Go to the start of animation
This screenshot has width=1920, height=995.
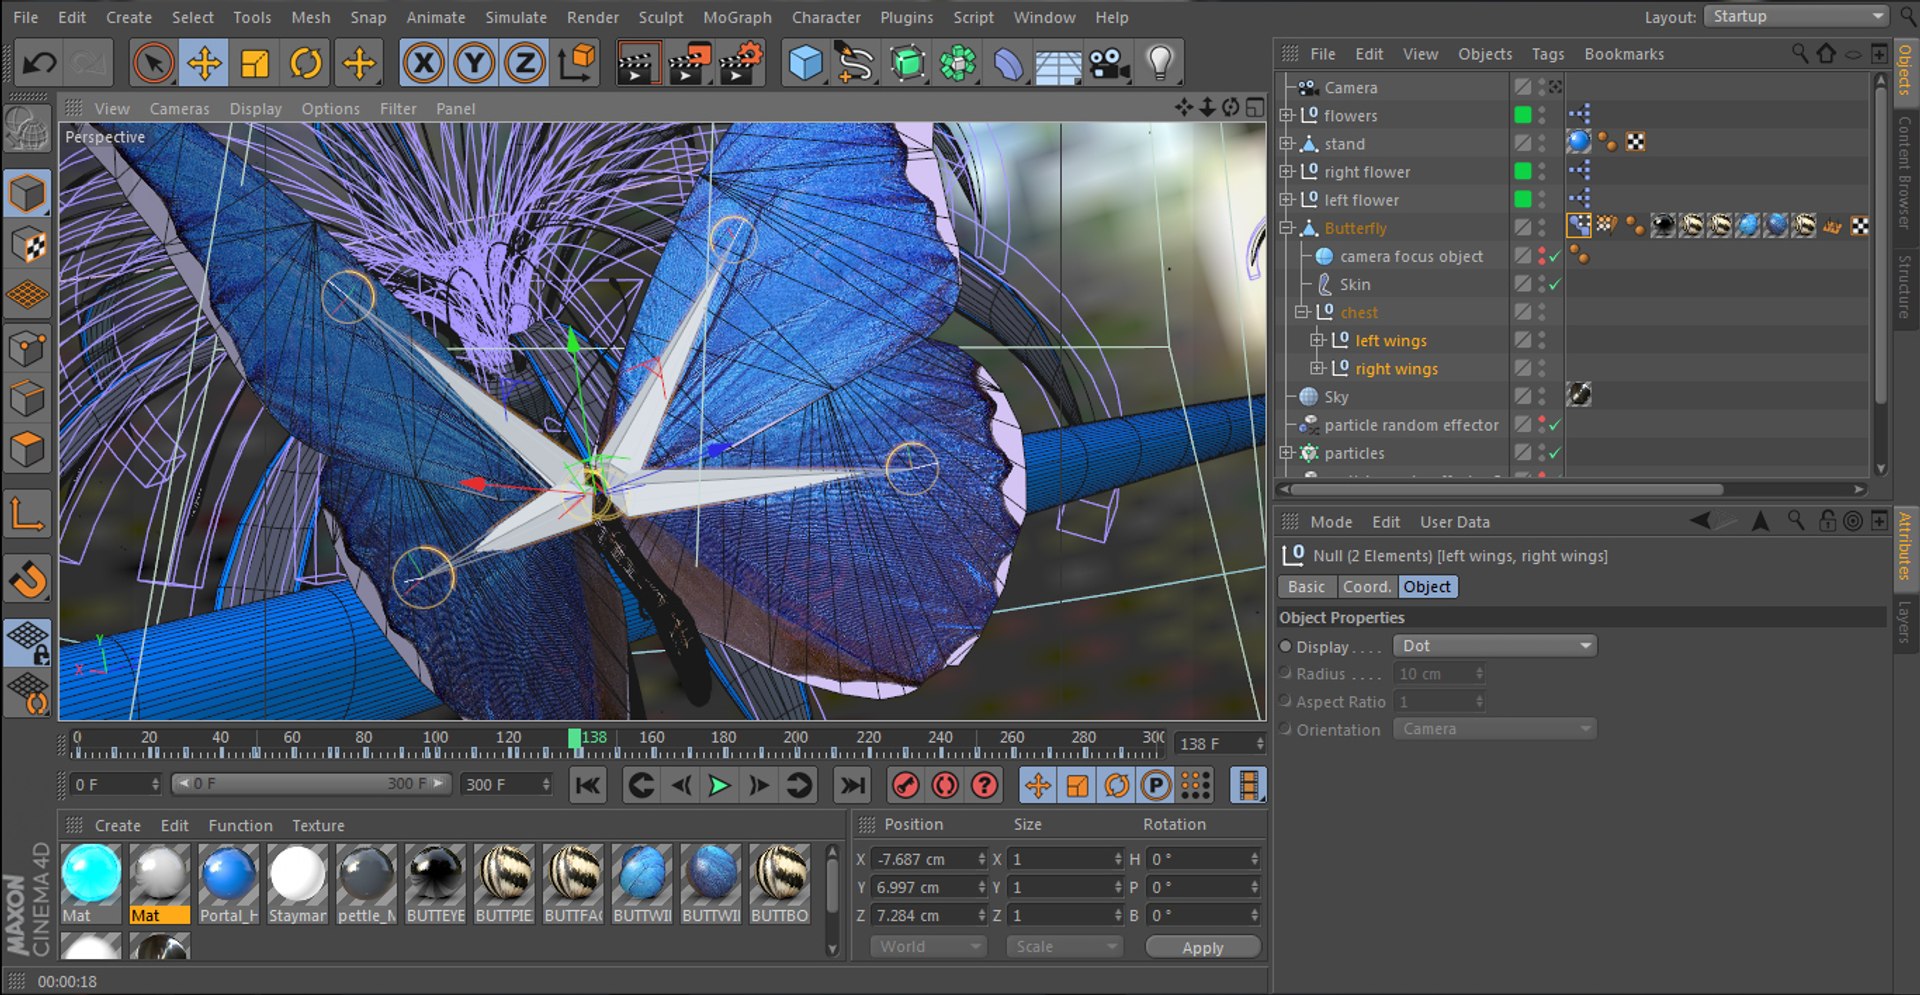(x=588, y=786)
